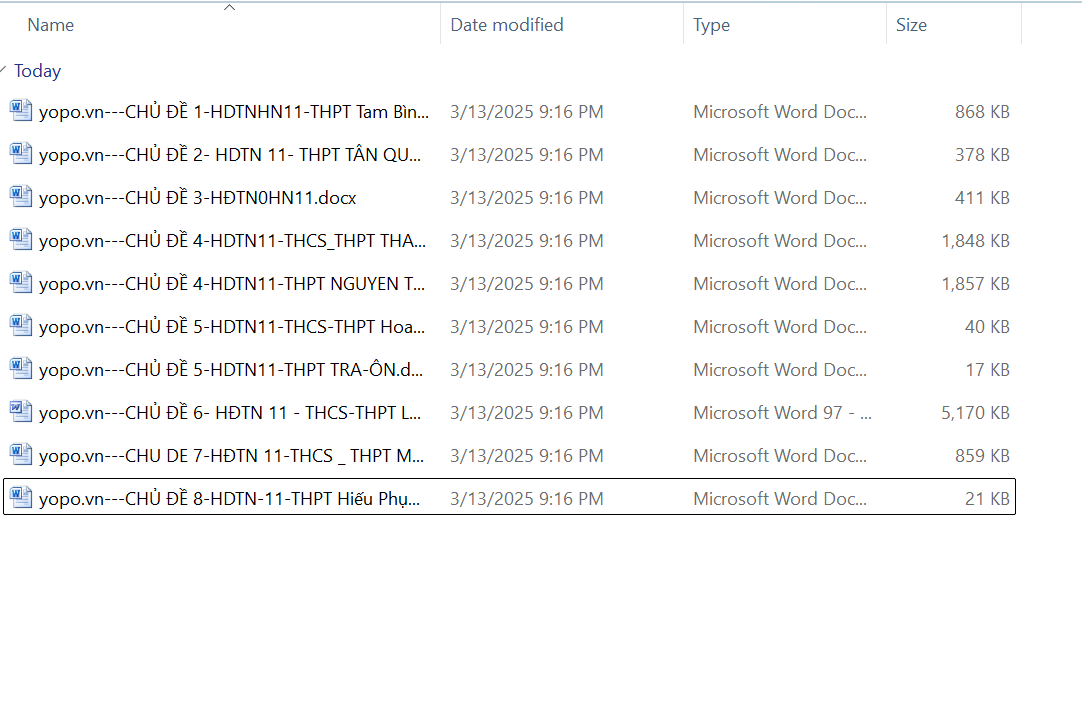Click Word 97 icon of CHỦ ĐỀ 6 file

click(x=21, y=412)
